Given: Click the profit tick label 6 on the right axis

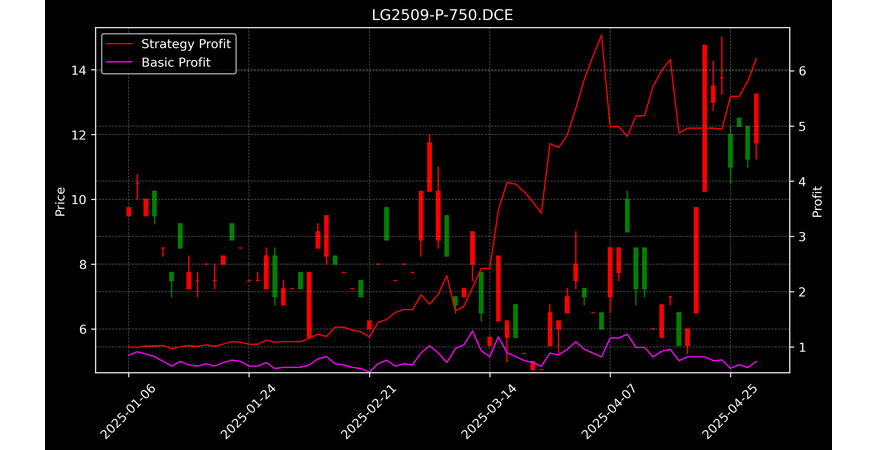Looking at the screenshot, I should click(x=802, y=72).
